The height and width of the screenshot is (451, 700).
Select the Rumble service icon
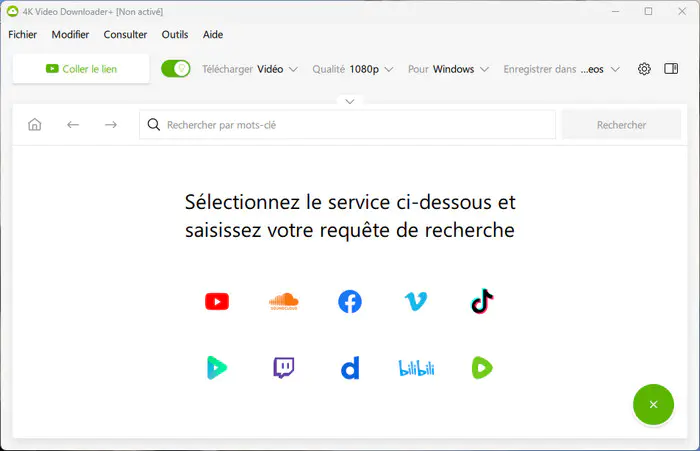(482, 368)
